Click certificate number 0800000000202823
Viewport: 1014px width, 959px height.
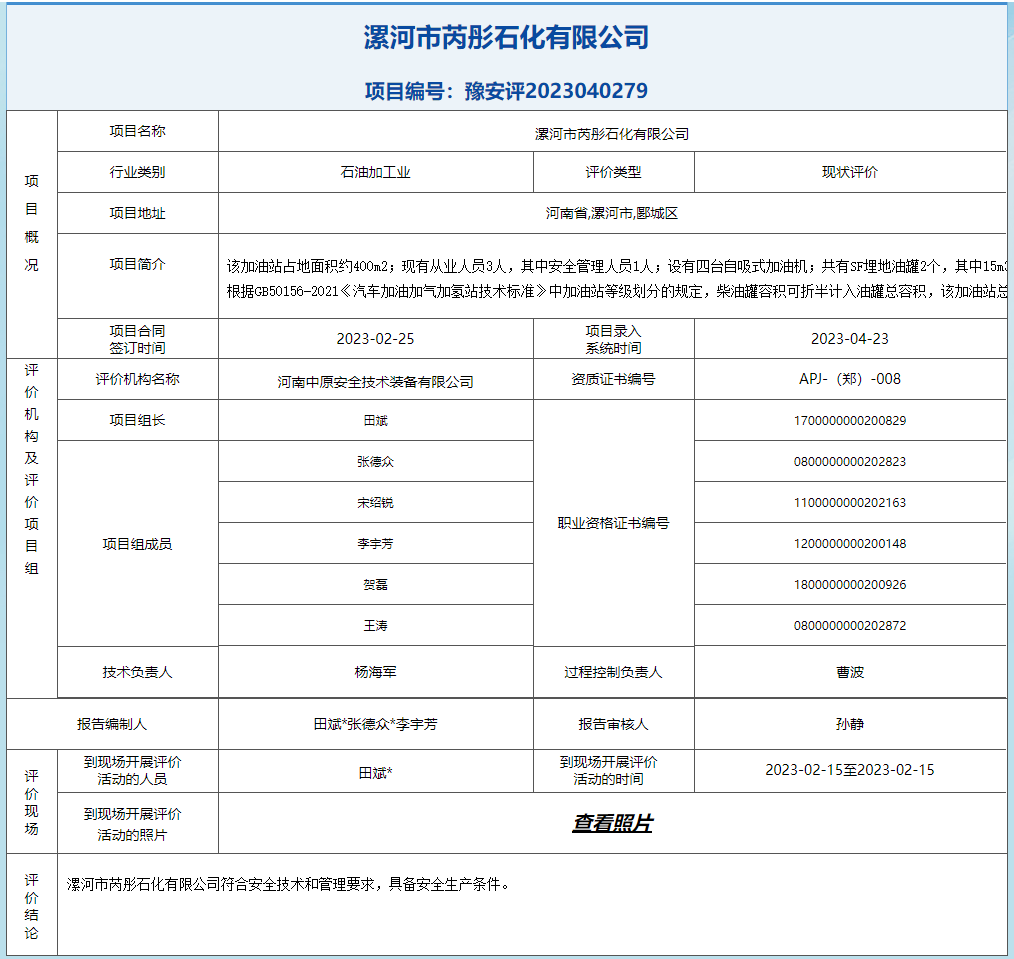[x=850, y=462]
